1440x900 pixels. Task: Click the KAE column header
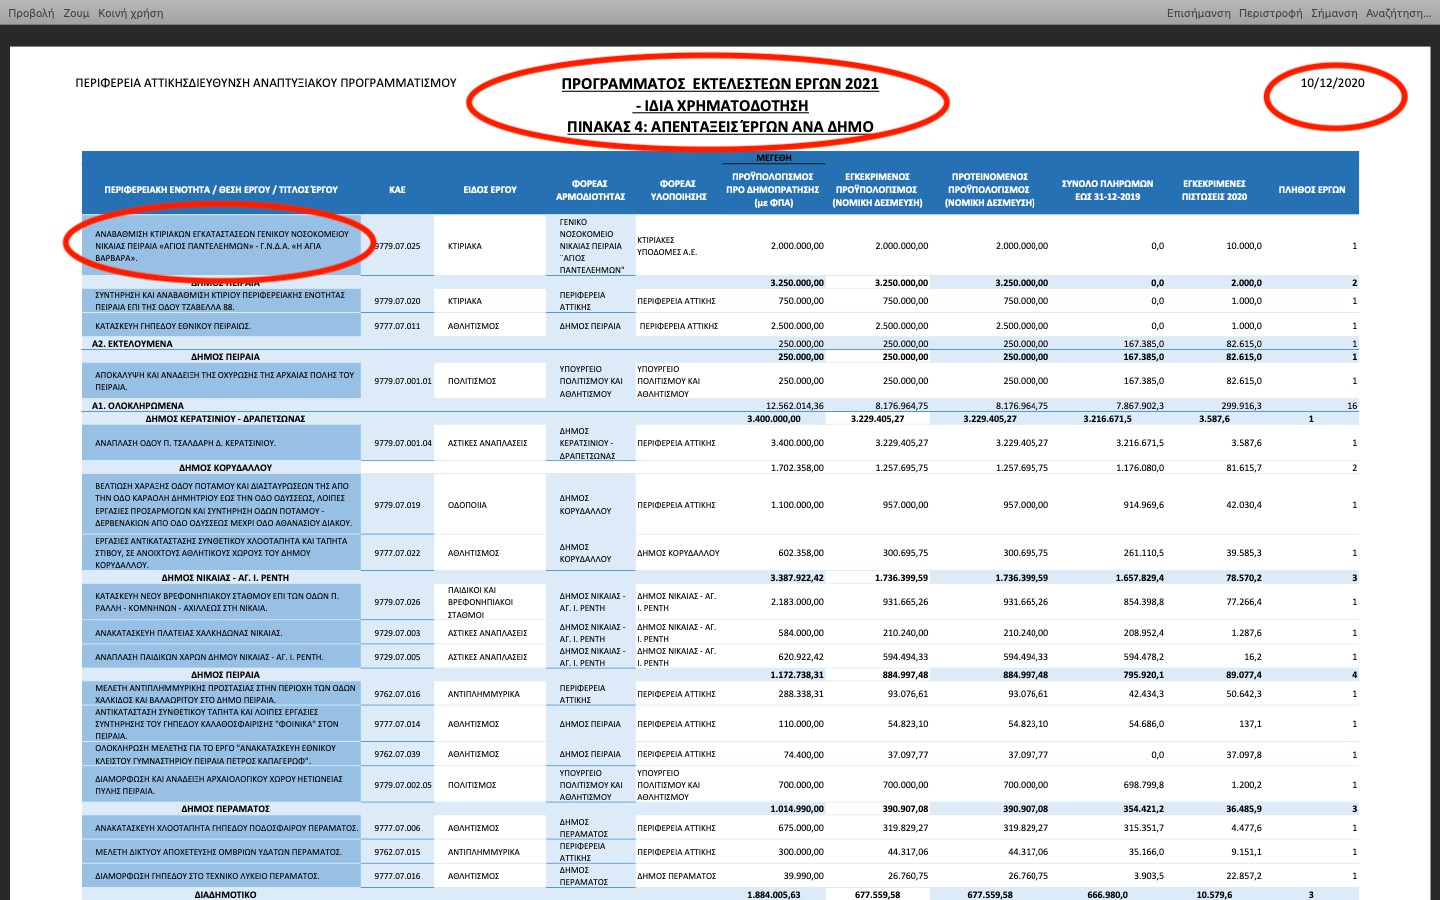tap(397, 190)
